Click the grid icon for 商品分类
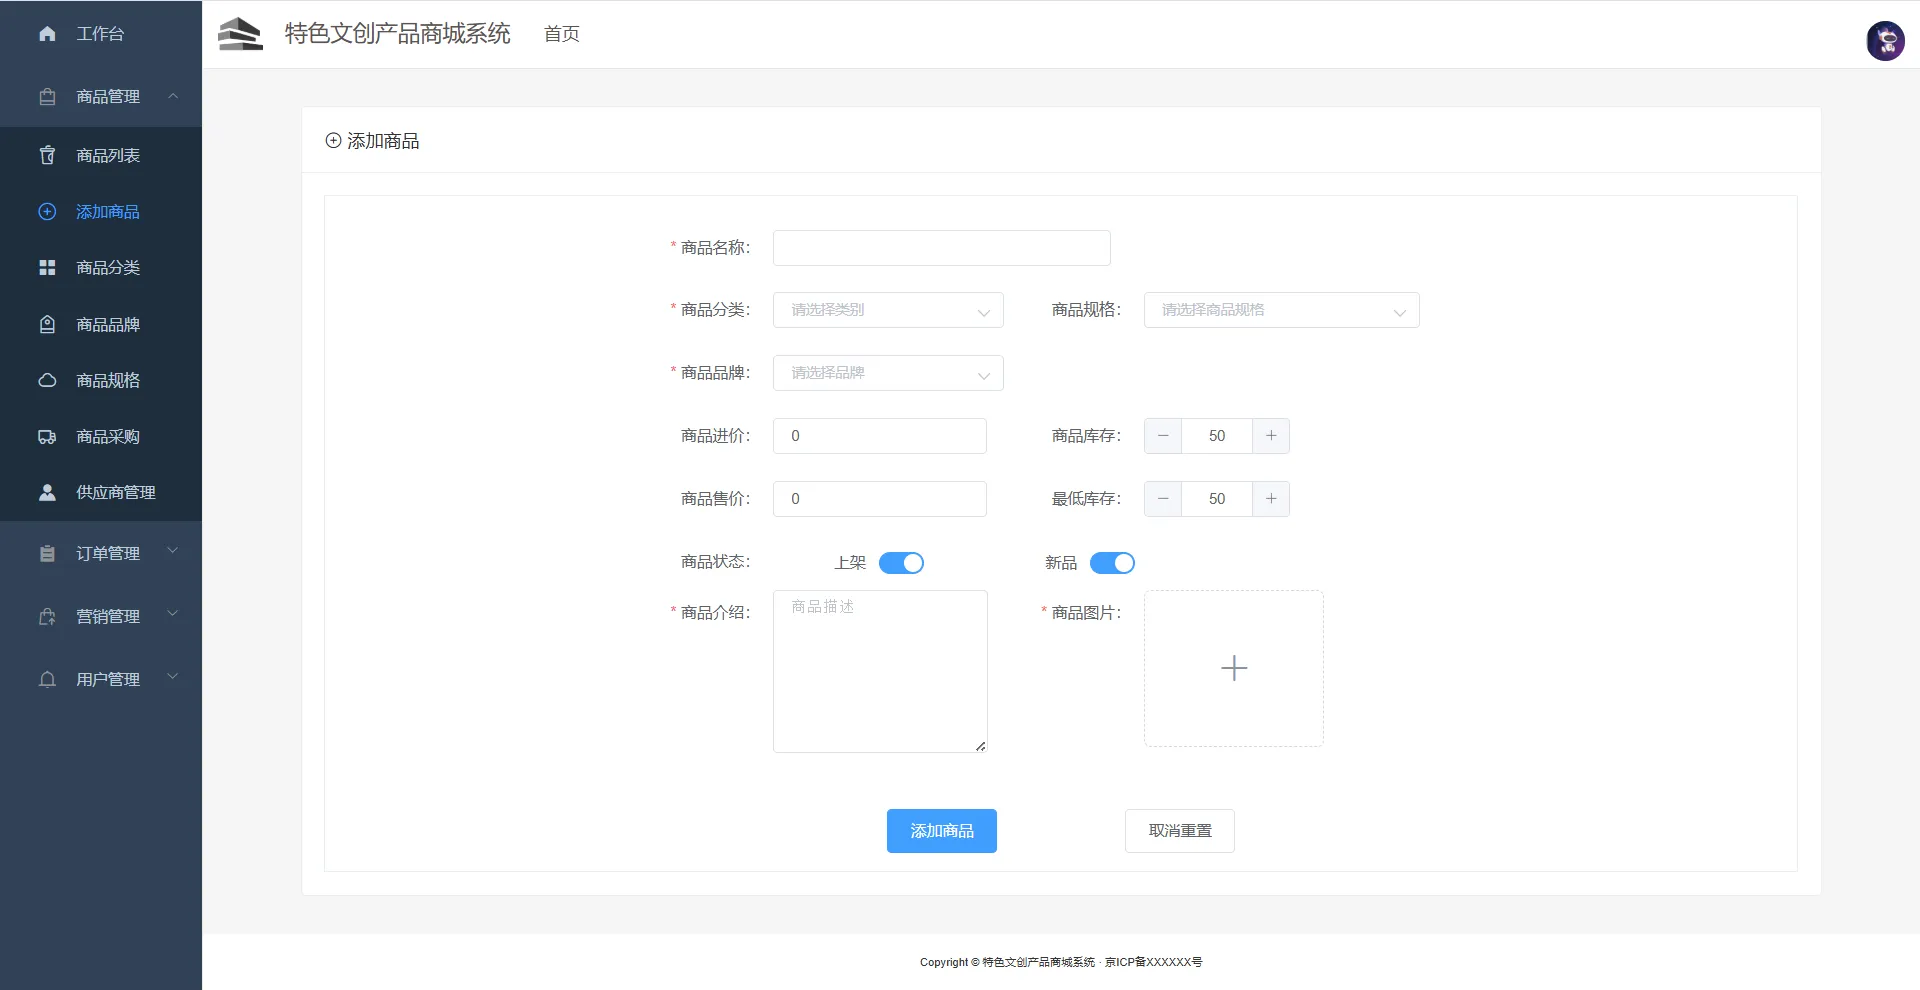 click(47, 268)
